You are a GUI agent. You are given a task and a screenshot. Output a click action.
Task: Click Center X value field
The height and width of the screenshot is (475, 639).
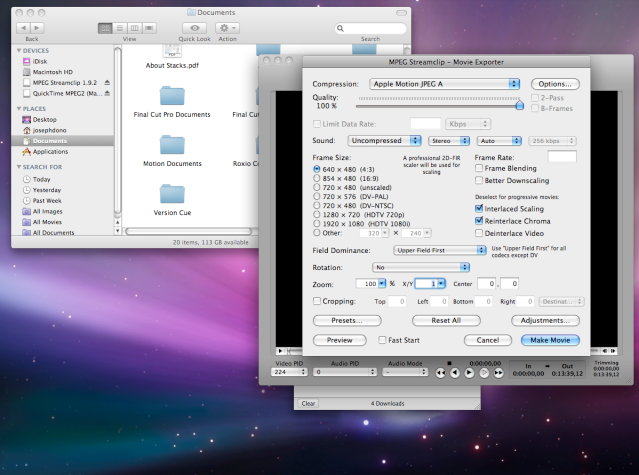click(487, 284)
